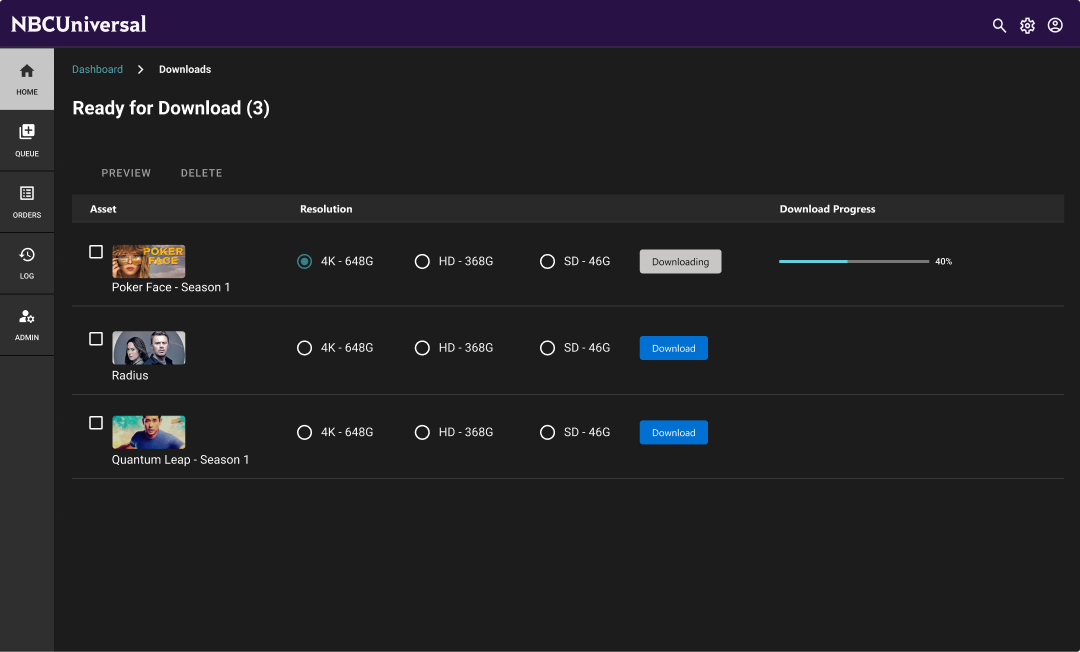Choose SD - 46G for Poker Face

coord(548,262)
